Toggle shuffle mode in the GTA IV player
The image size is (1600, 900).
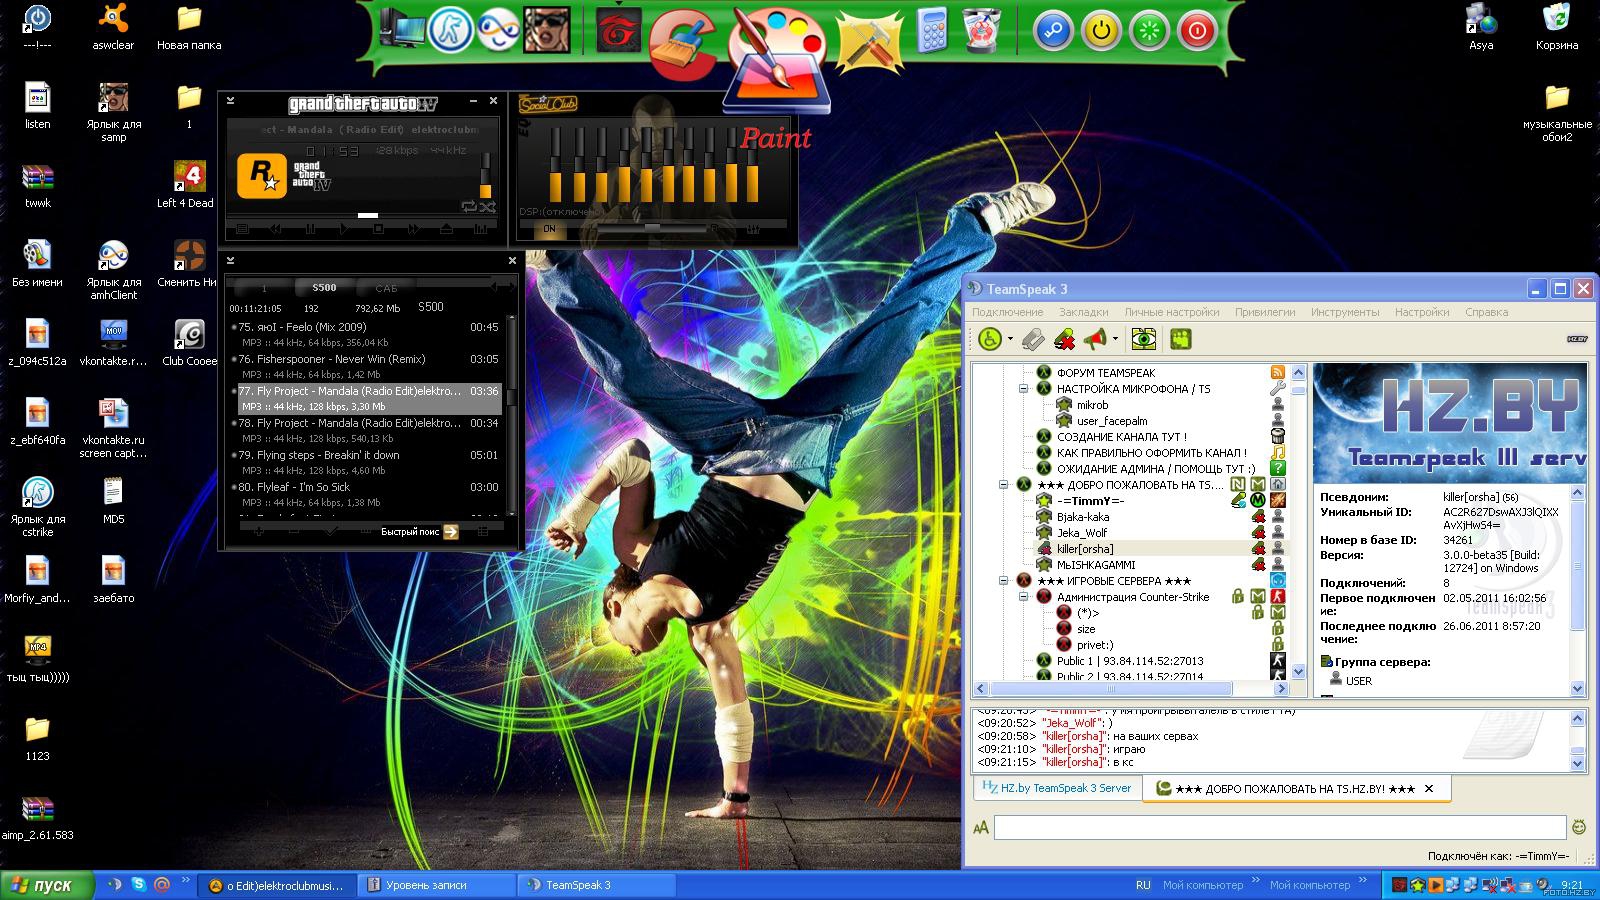pyautogui.click(x=487, y=206)
